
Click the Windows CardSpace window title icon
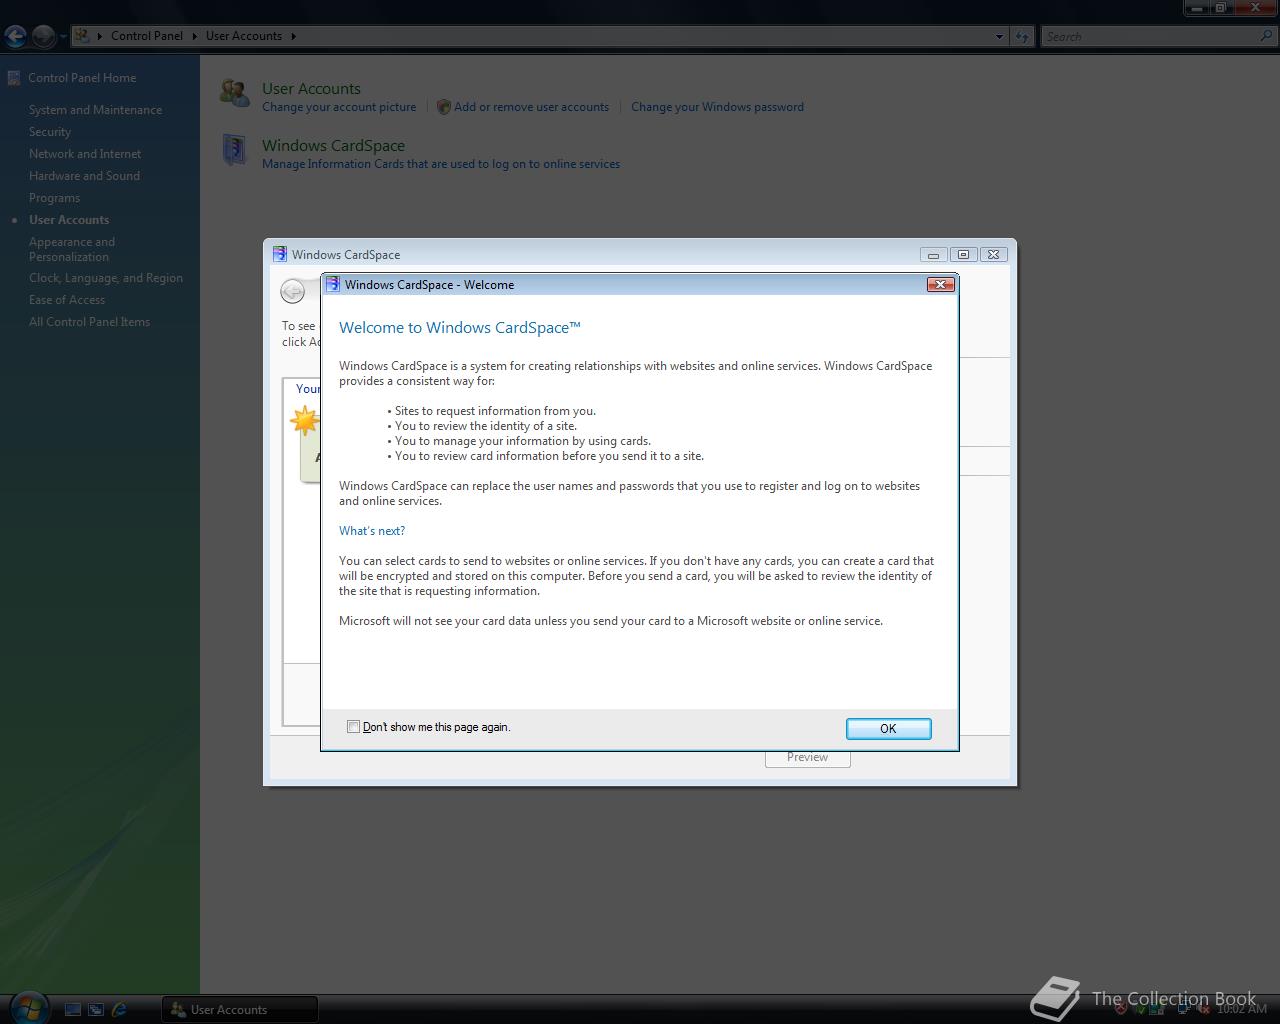click(x=280, y=254)
